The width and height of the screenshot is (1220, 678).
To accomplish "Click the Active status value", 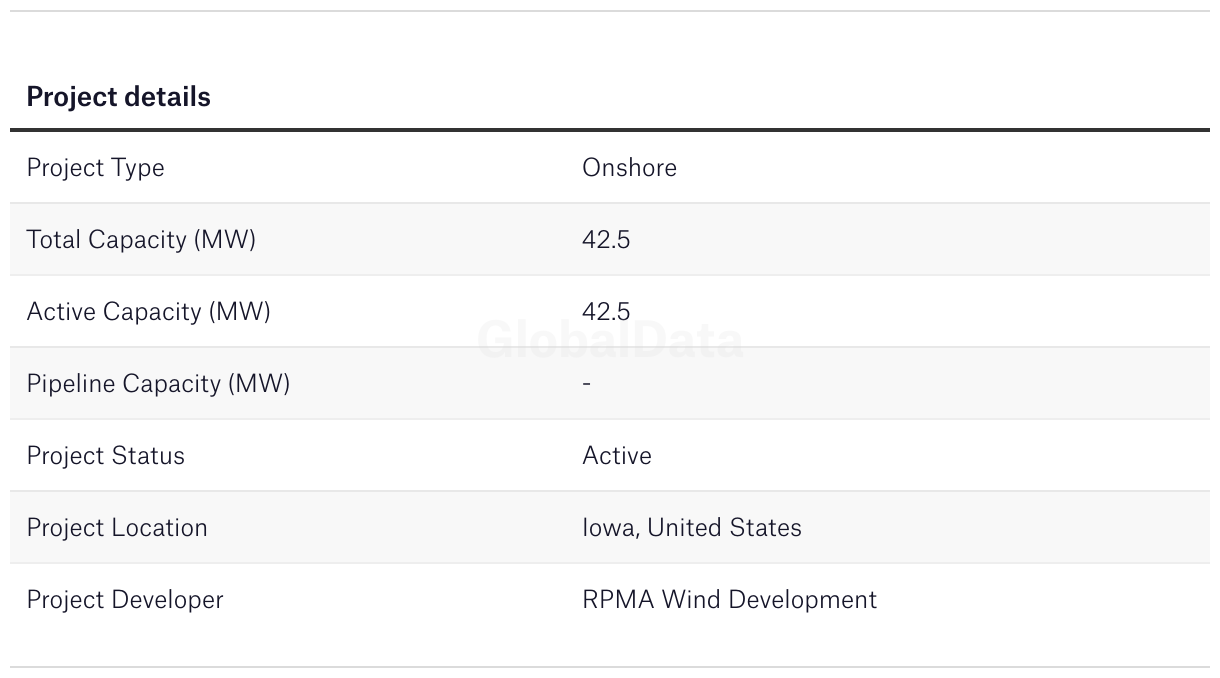I will (617, 456).
